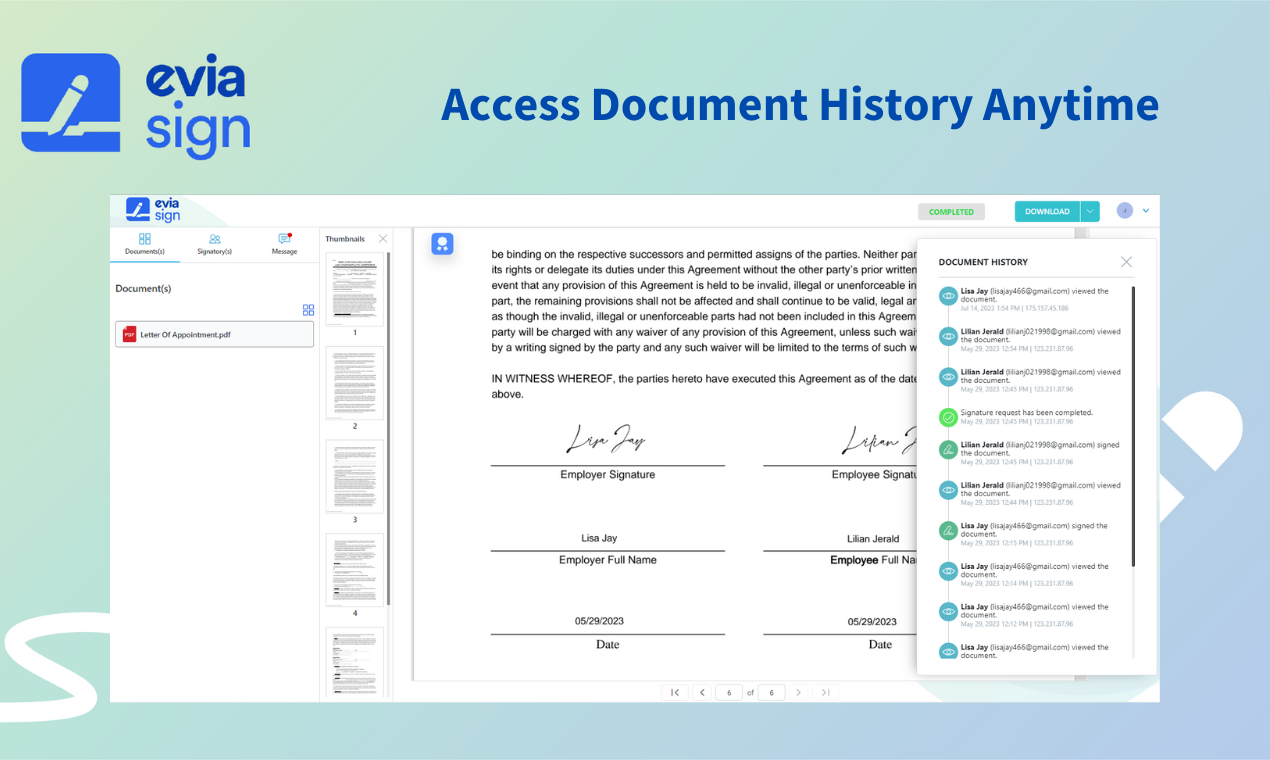Click 'Employer Full Name' label

608,560
